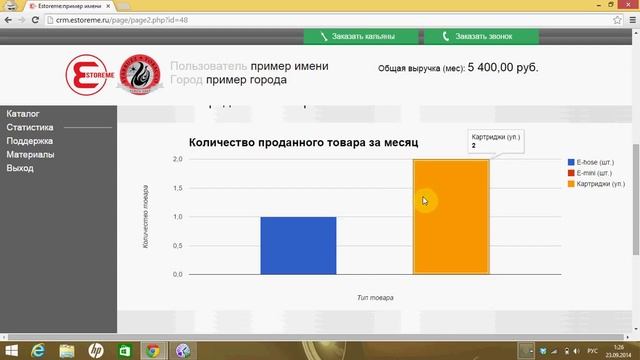Open the Windows Start button
The height and width of the screenshot is (360, 640).
tap(11, 351)
